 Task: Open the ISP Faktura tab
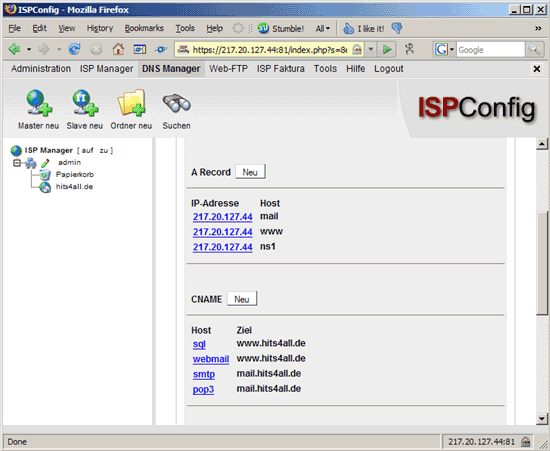click(x=281, y=69)
